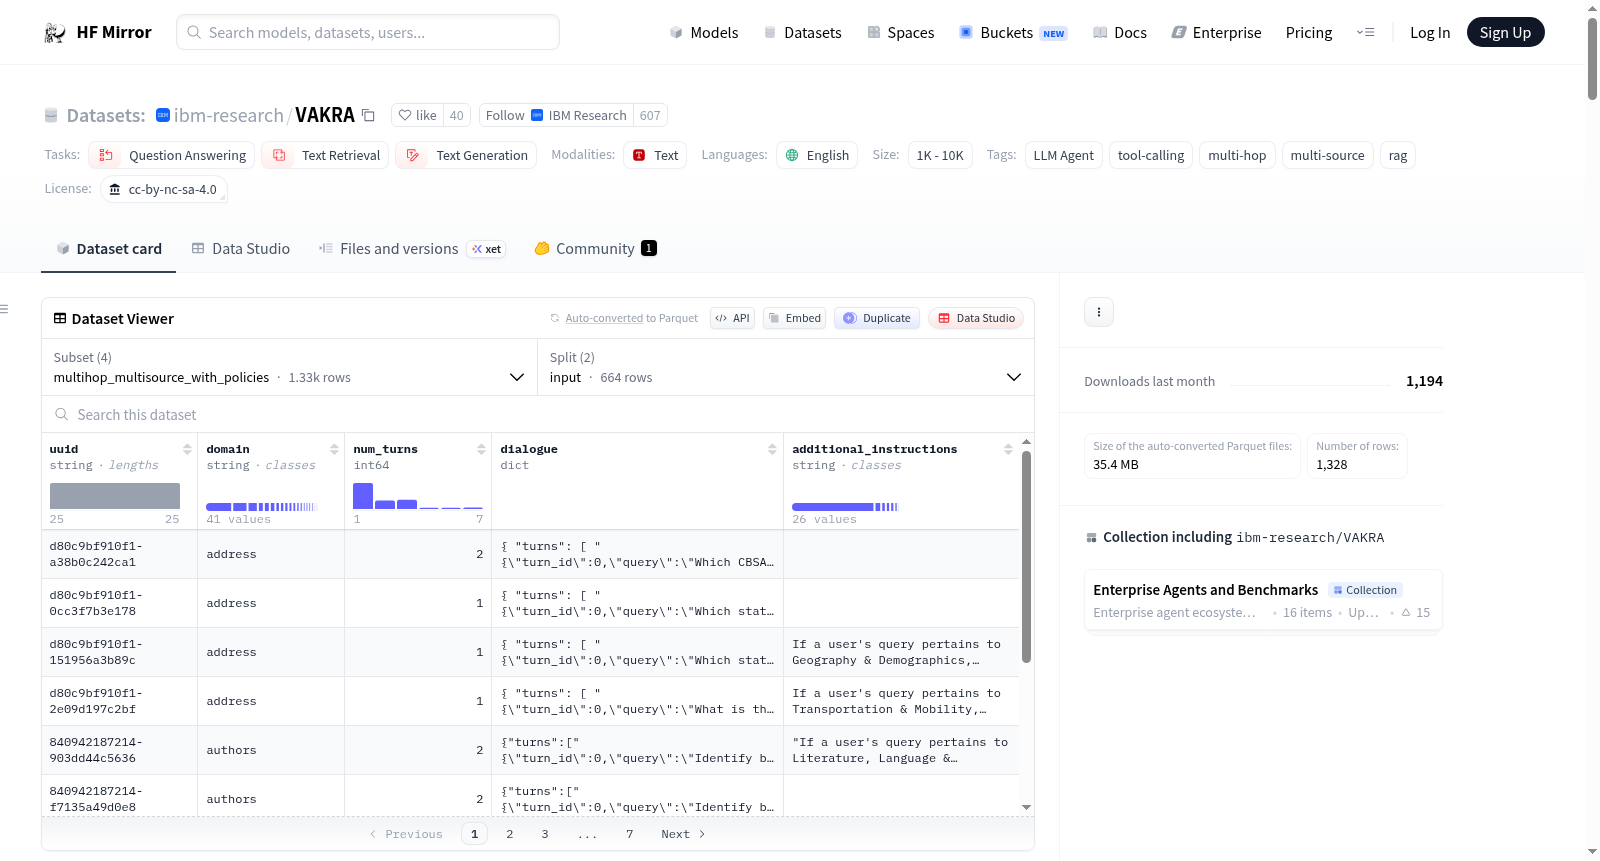The image size is (1600, 861).
Task: Select the tool-calling tag
Action: 1151,155
